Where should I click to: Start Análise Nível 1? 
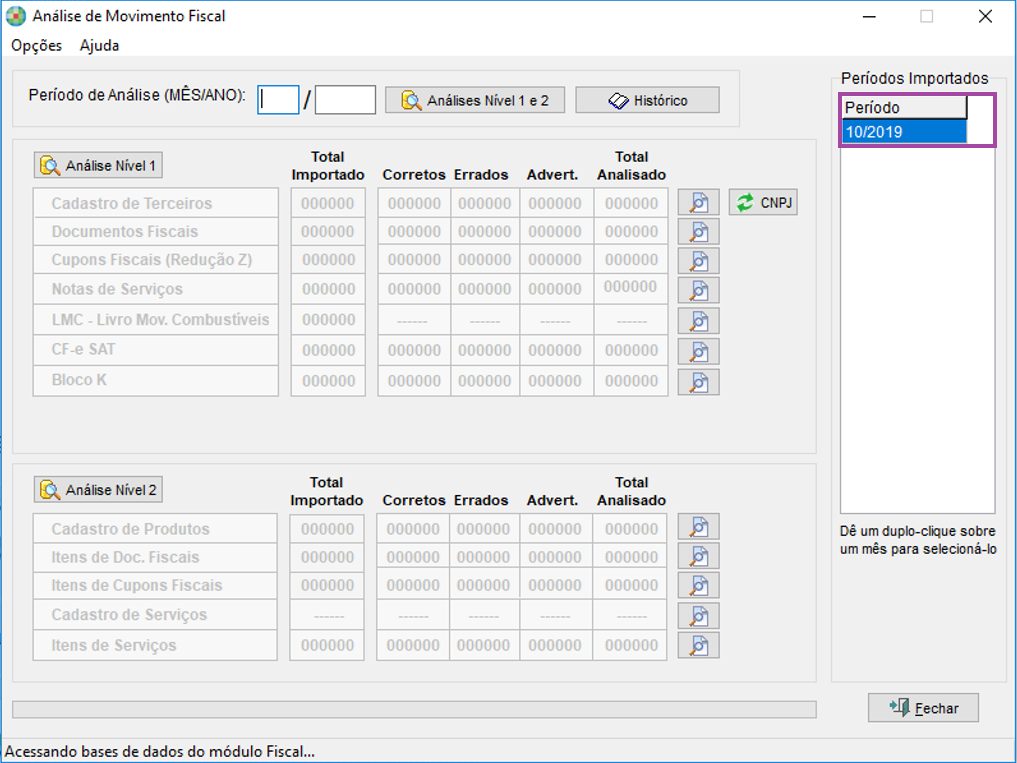98,165
